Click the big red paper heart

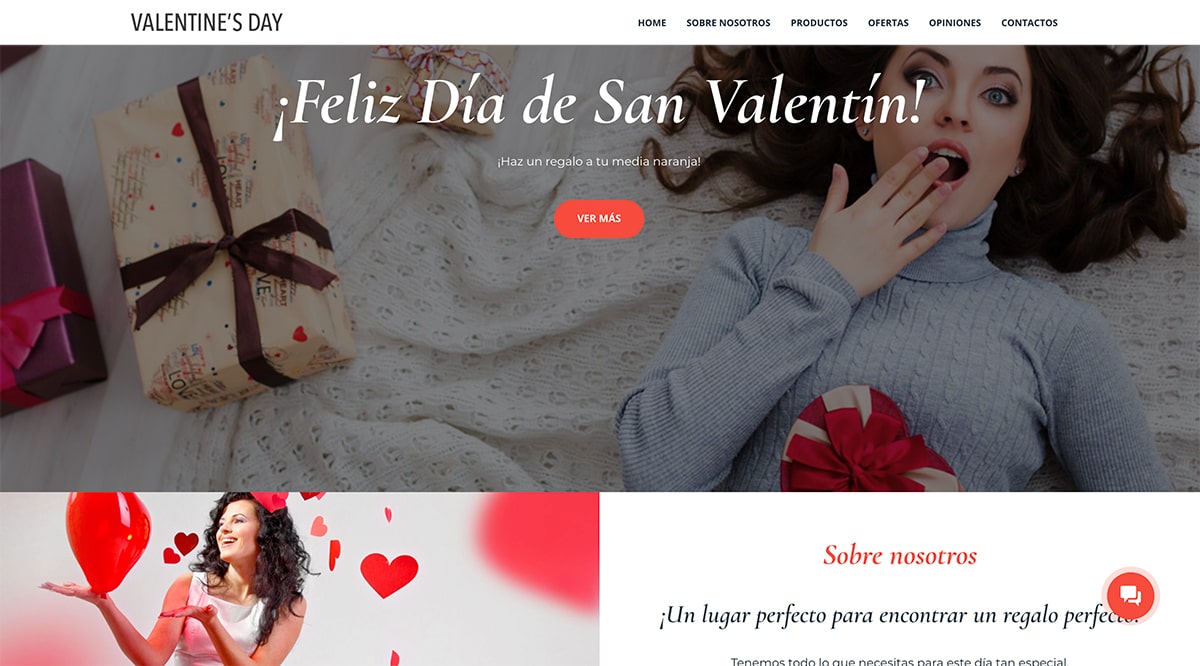[x=389, y=574]
